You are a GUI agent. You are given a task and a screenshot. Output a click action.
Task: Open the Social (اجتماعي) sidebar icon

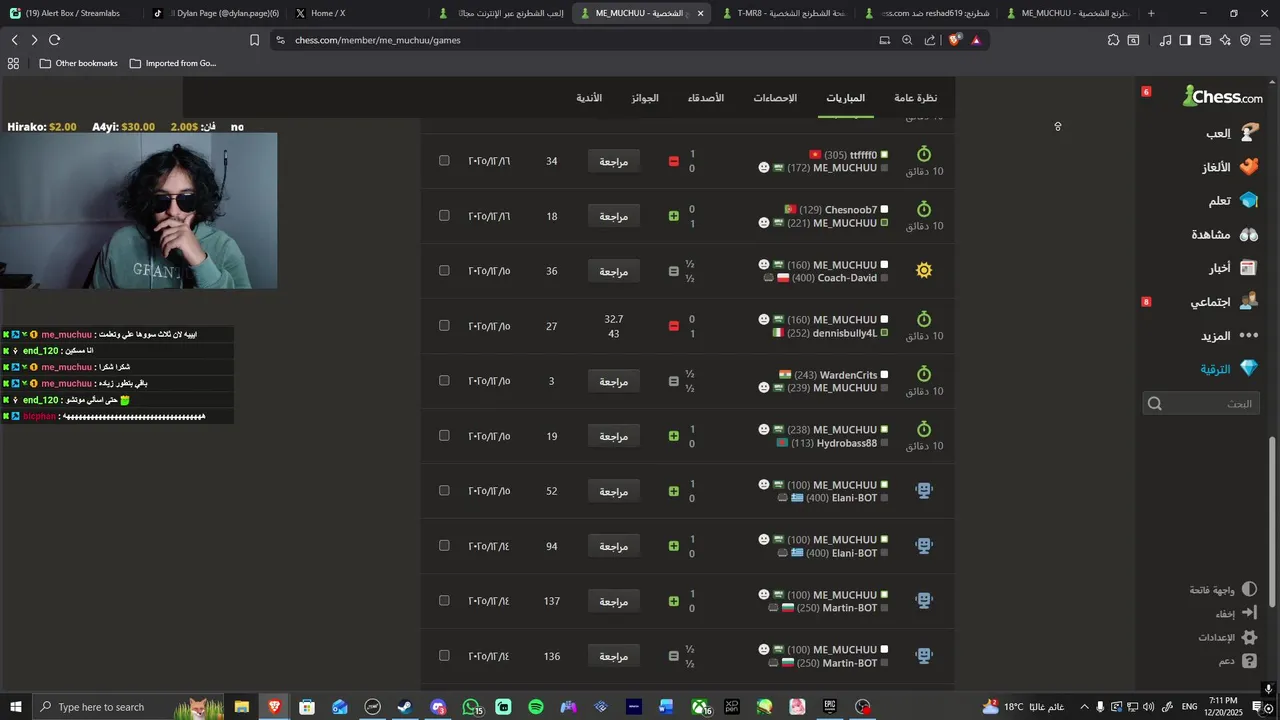pyautogui.click(x=1248, y=301)
